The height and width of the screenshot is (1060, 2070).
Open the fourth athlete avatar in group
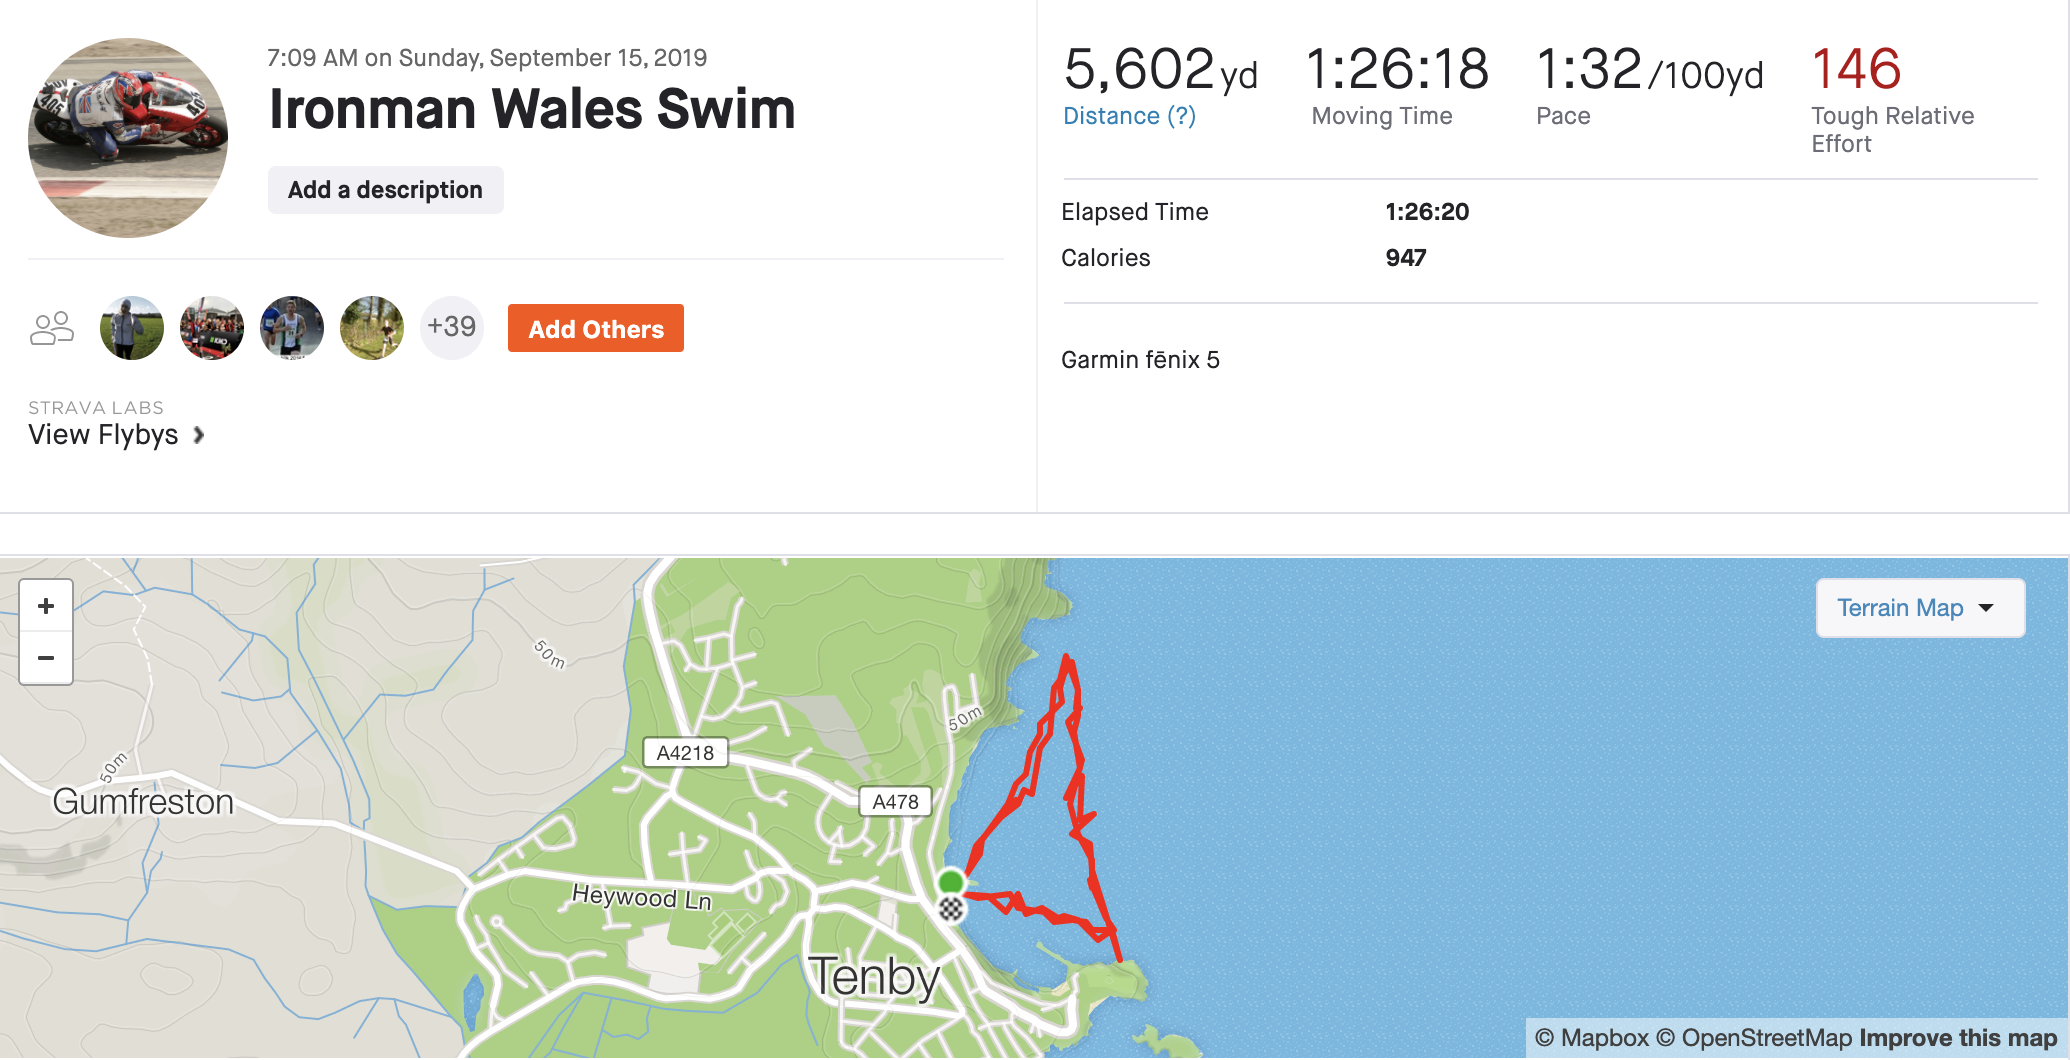(x=372, y=328)
